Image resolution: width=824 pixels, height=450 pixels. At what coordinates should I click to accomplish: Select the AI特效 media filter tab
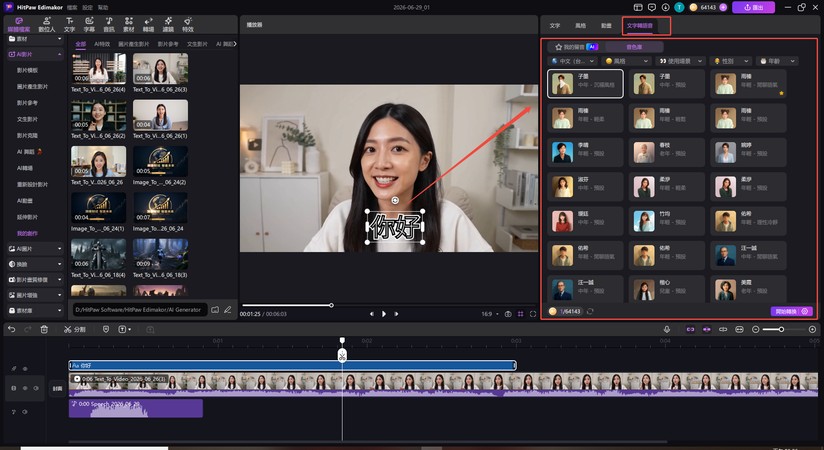click(x=102, y=44)
